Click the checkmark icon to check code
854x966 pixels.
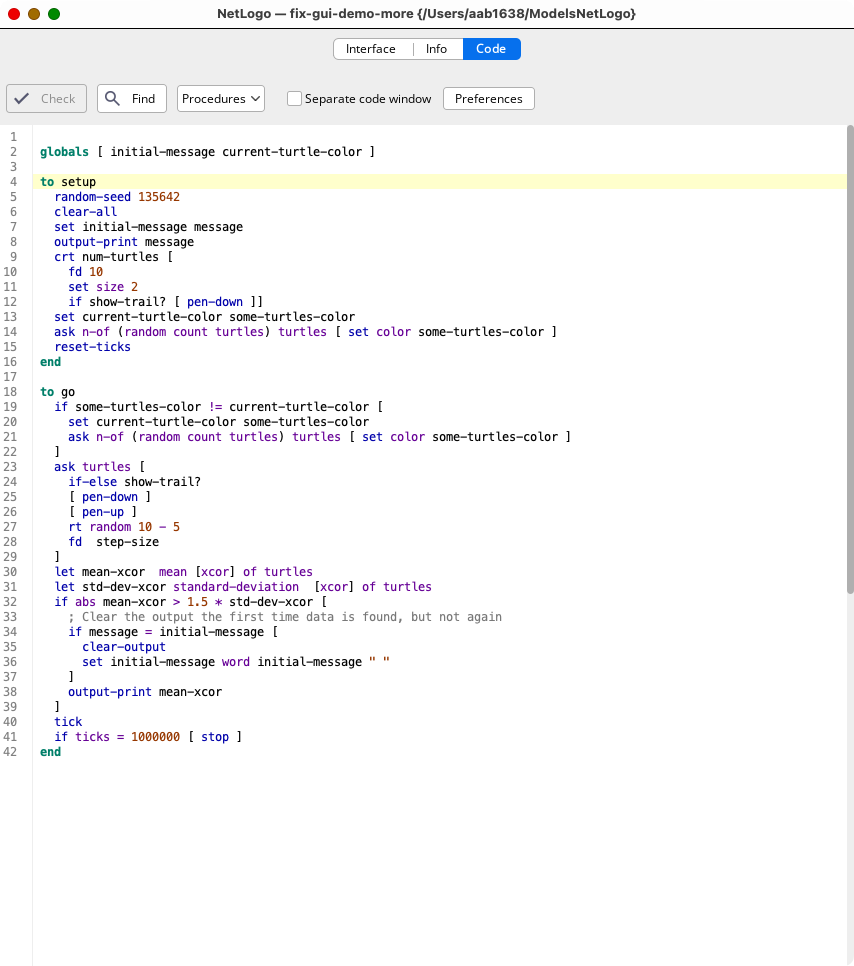click(22, 98)
